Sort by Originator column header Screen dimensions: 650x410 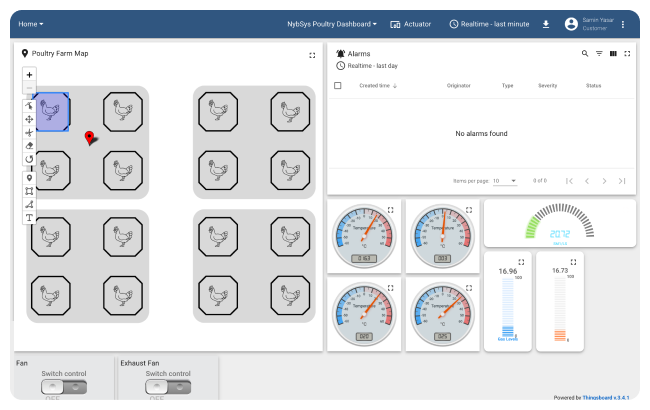point(458,85)
